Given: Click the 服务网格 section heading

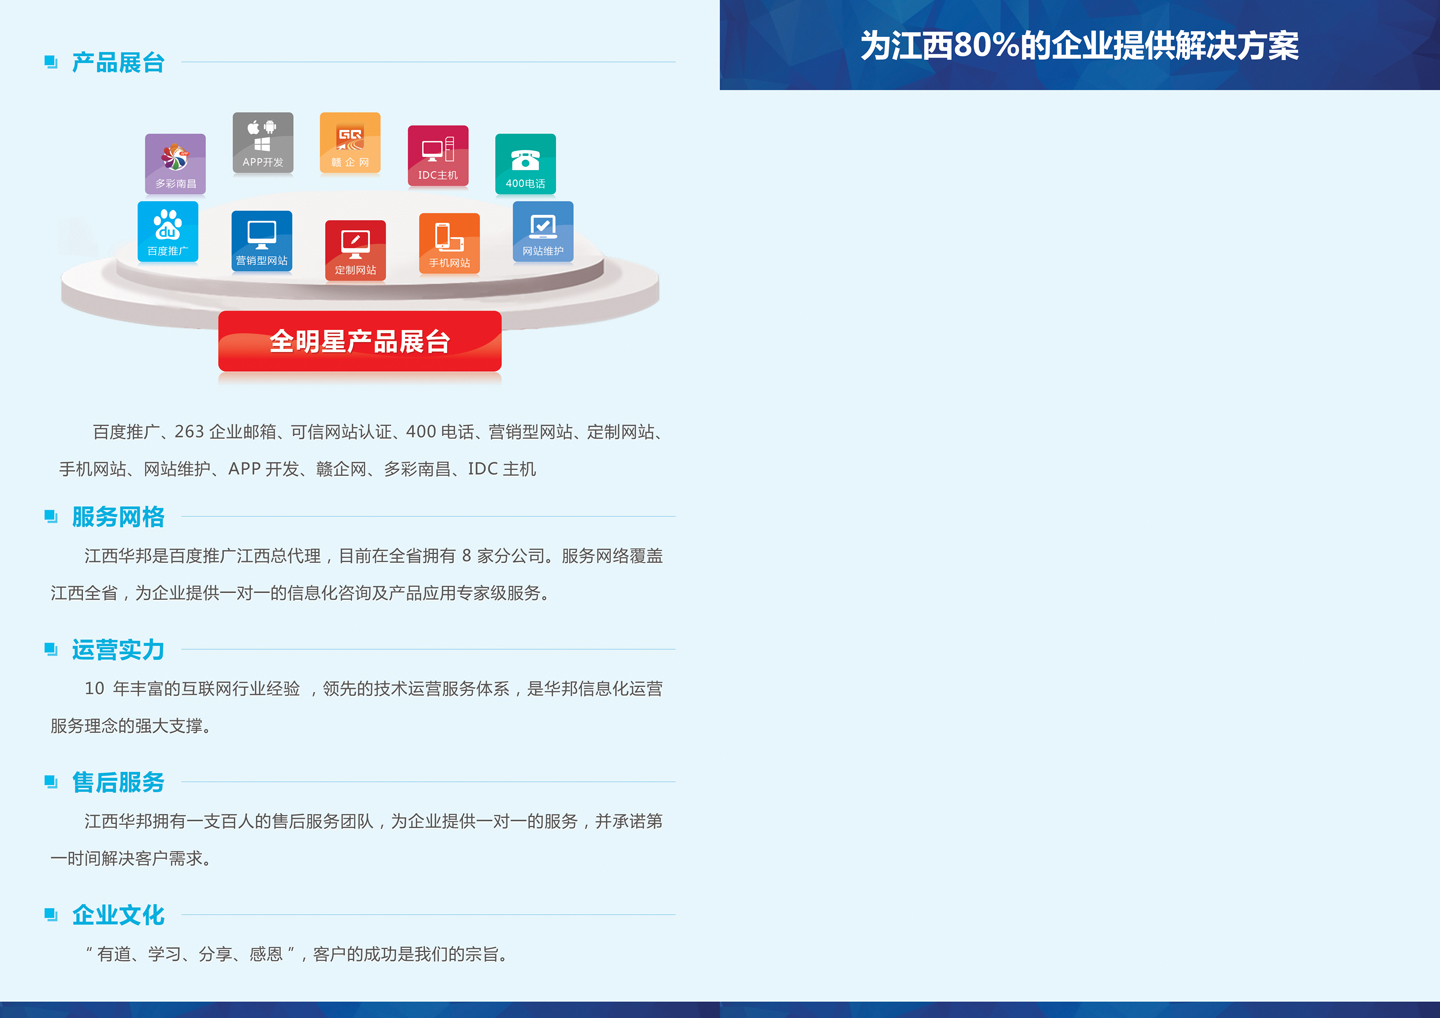Looking at the screenshot, I should [118, 517].
